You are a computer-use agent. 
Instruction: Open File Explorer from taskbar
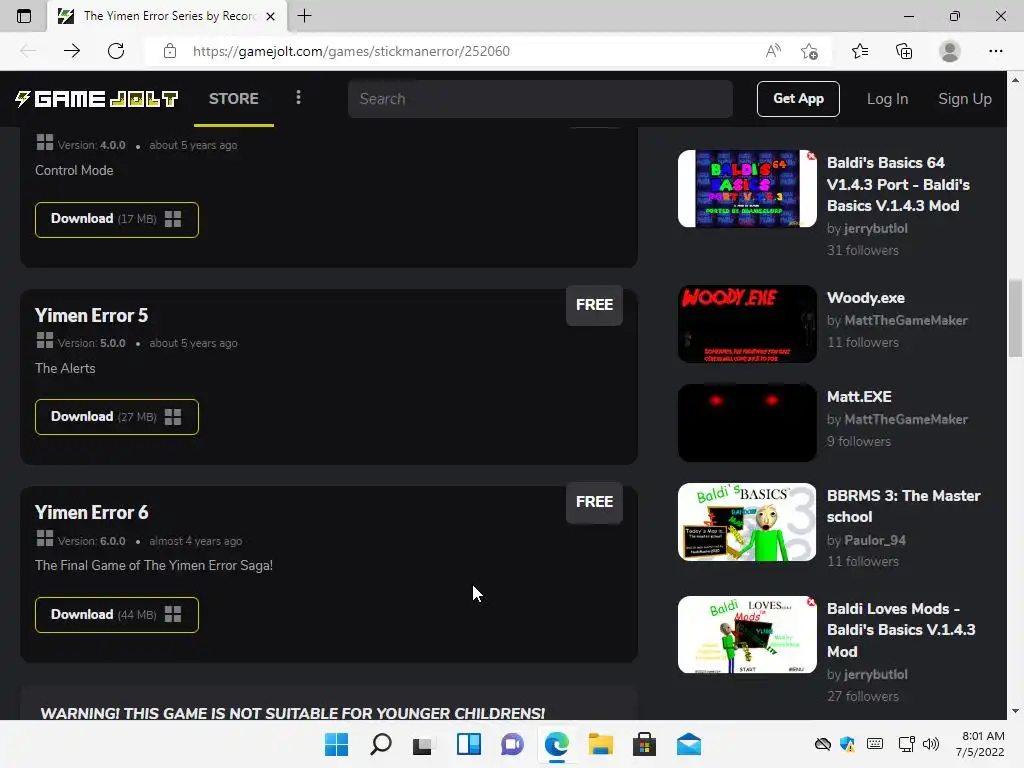tap(601, 744)
